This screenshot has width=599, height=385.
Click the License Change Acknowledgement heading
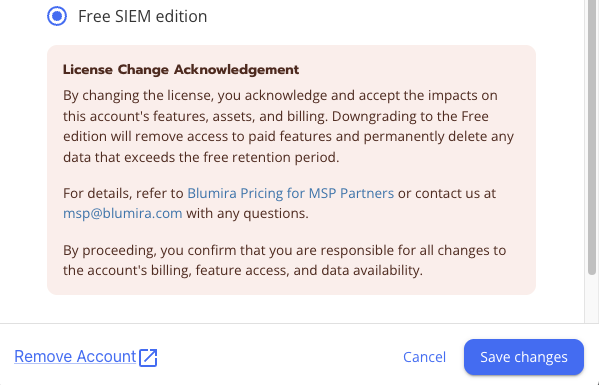[181, 70]
